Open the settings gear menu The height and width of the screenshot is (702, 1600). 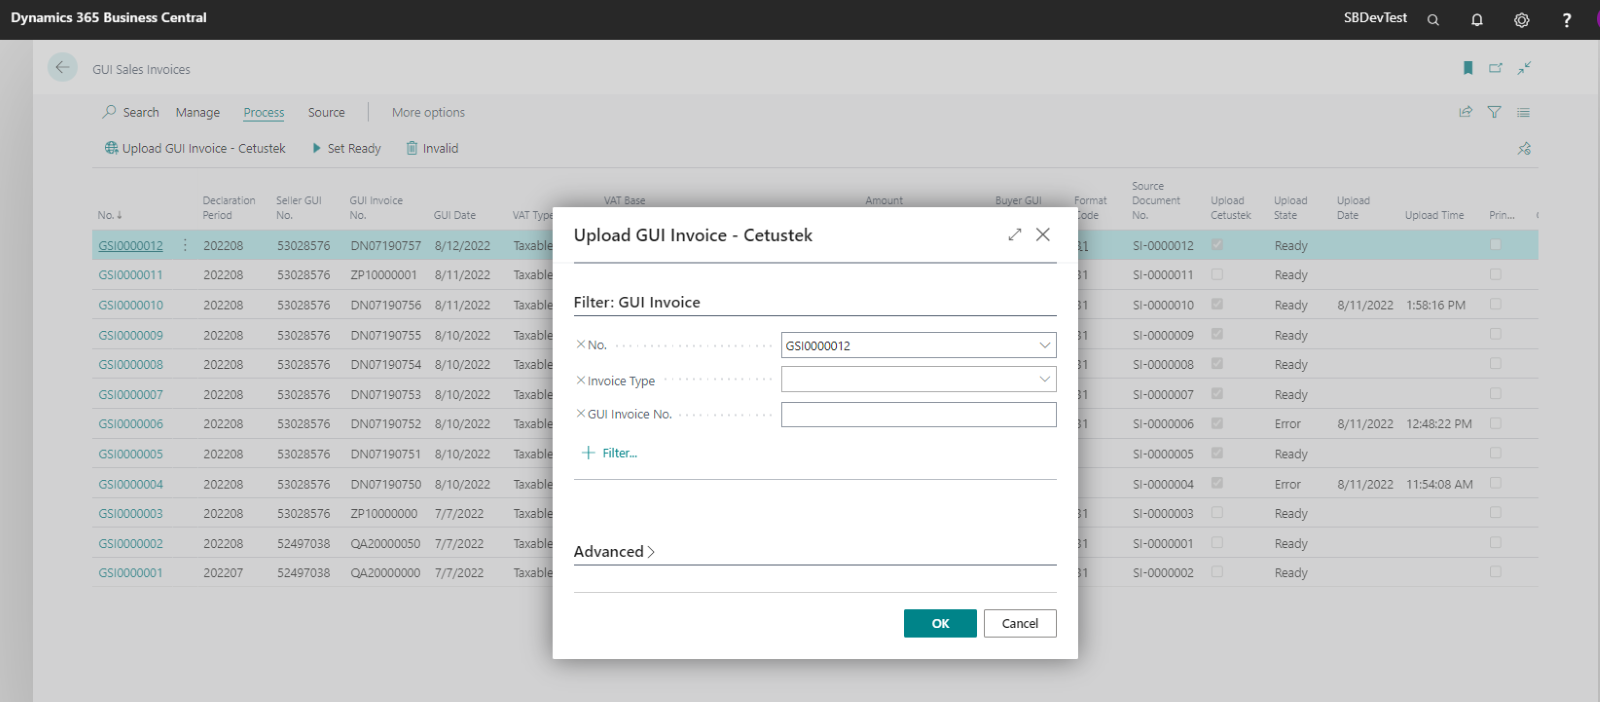click(x=1521, y=19)
